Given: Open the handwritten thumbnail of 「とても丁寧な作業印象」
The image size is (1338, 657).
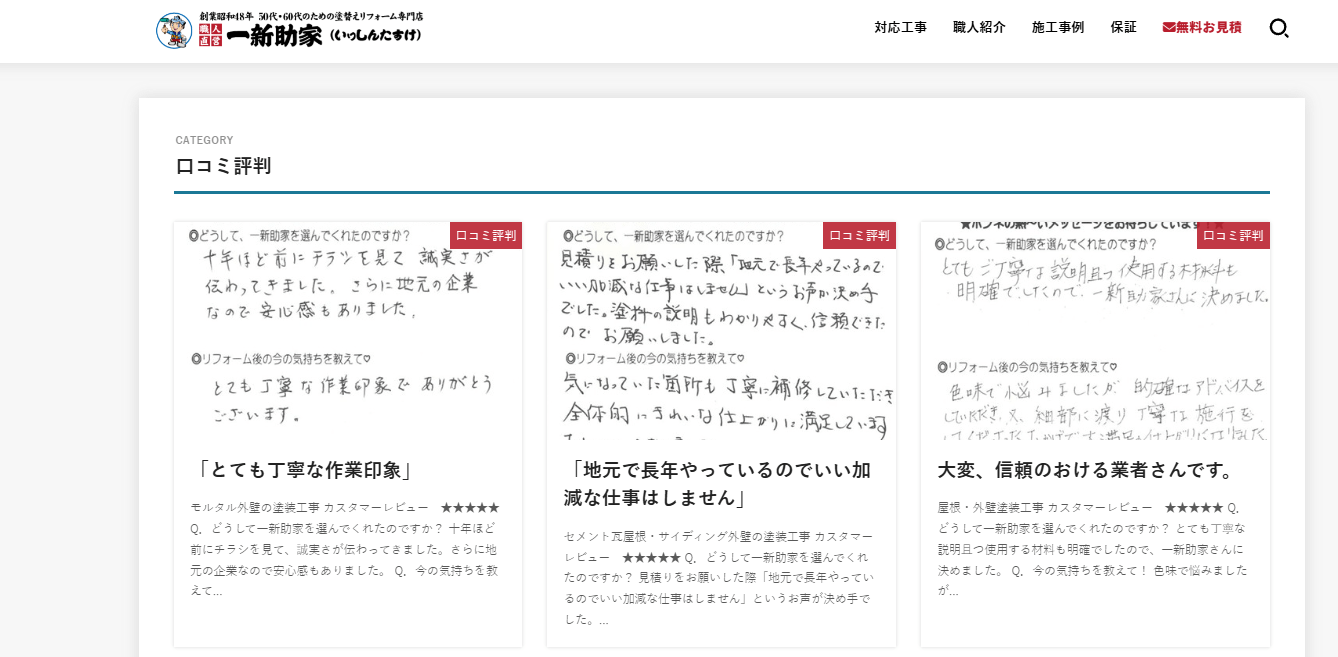Looking at the screenshot, I should coord(348,332).
